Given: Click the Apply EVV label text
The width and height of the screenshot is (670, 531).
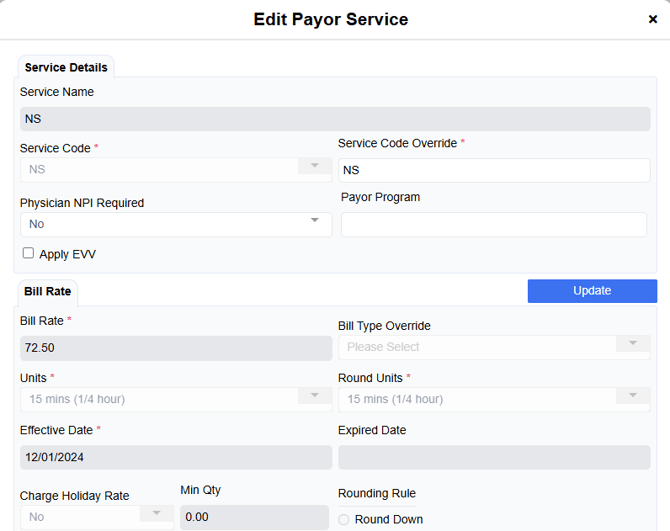Looking at the screenshot, I should (67, 254).
